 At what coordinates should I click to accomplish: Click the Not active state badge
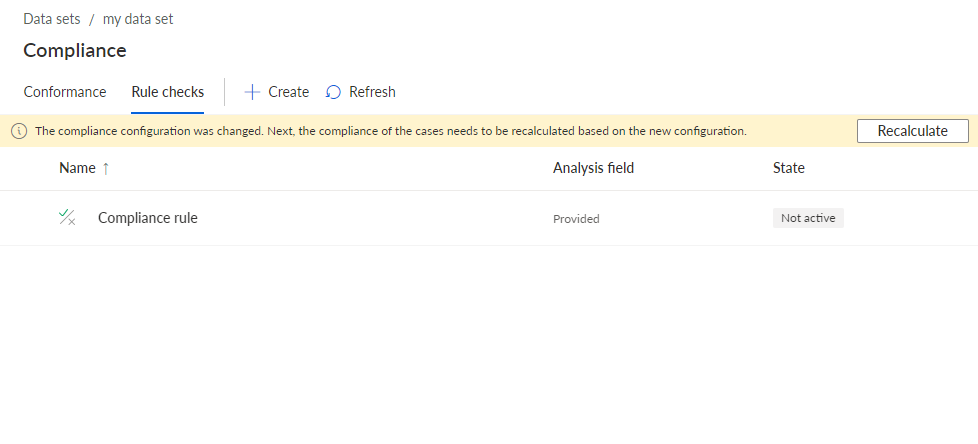pos(808,218)
